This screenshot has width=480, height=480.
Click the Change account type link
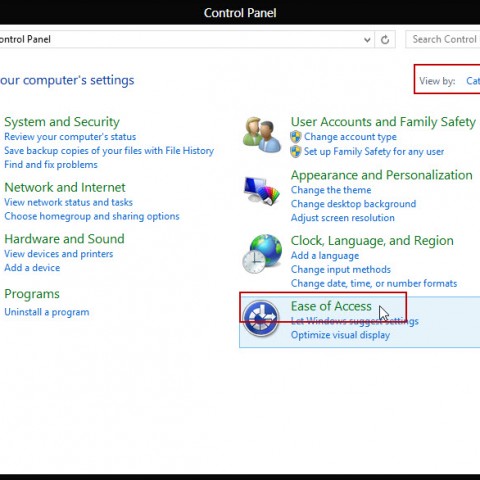pyautogui.click(x=350, y=137)
